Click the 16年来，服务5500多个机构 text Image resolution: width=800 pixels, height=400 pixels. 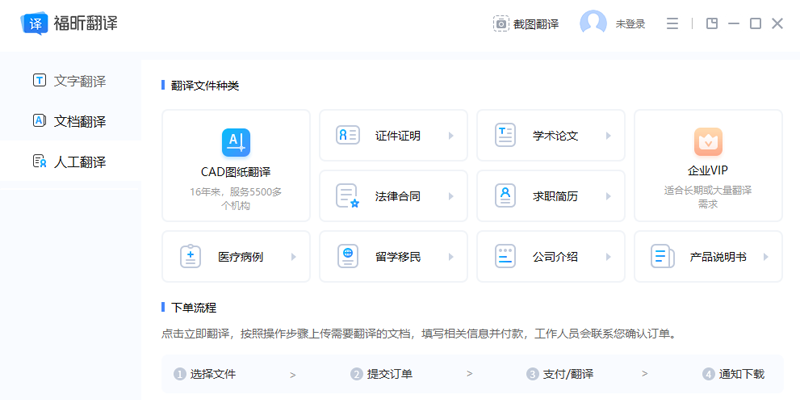coord(236,199)
